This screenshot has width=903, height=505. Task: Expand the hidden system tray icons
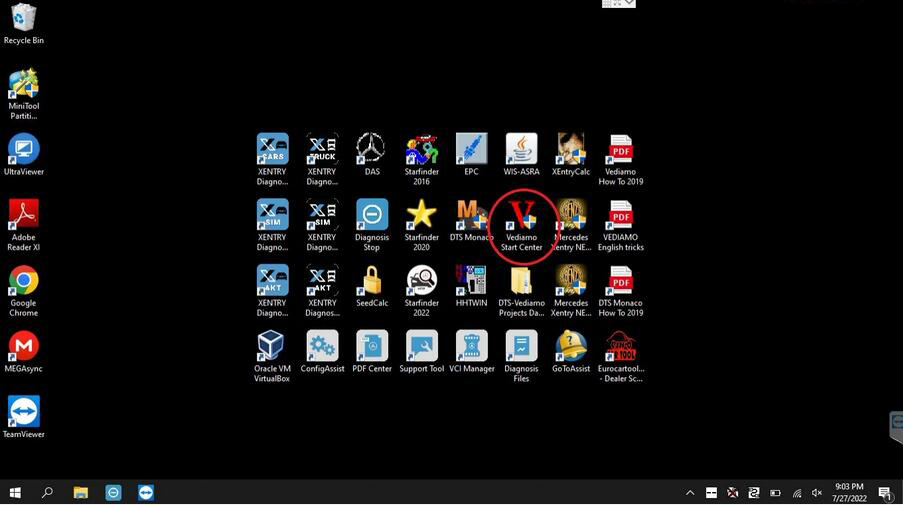[690, 493]
